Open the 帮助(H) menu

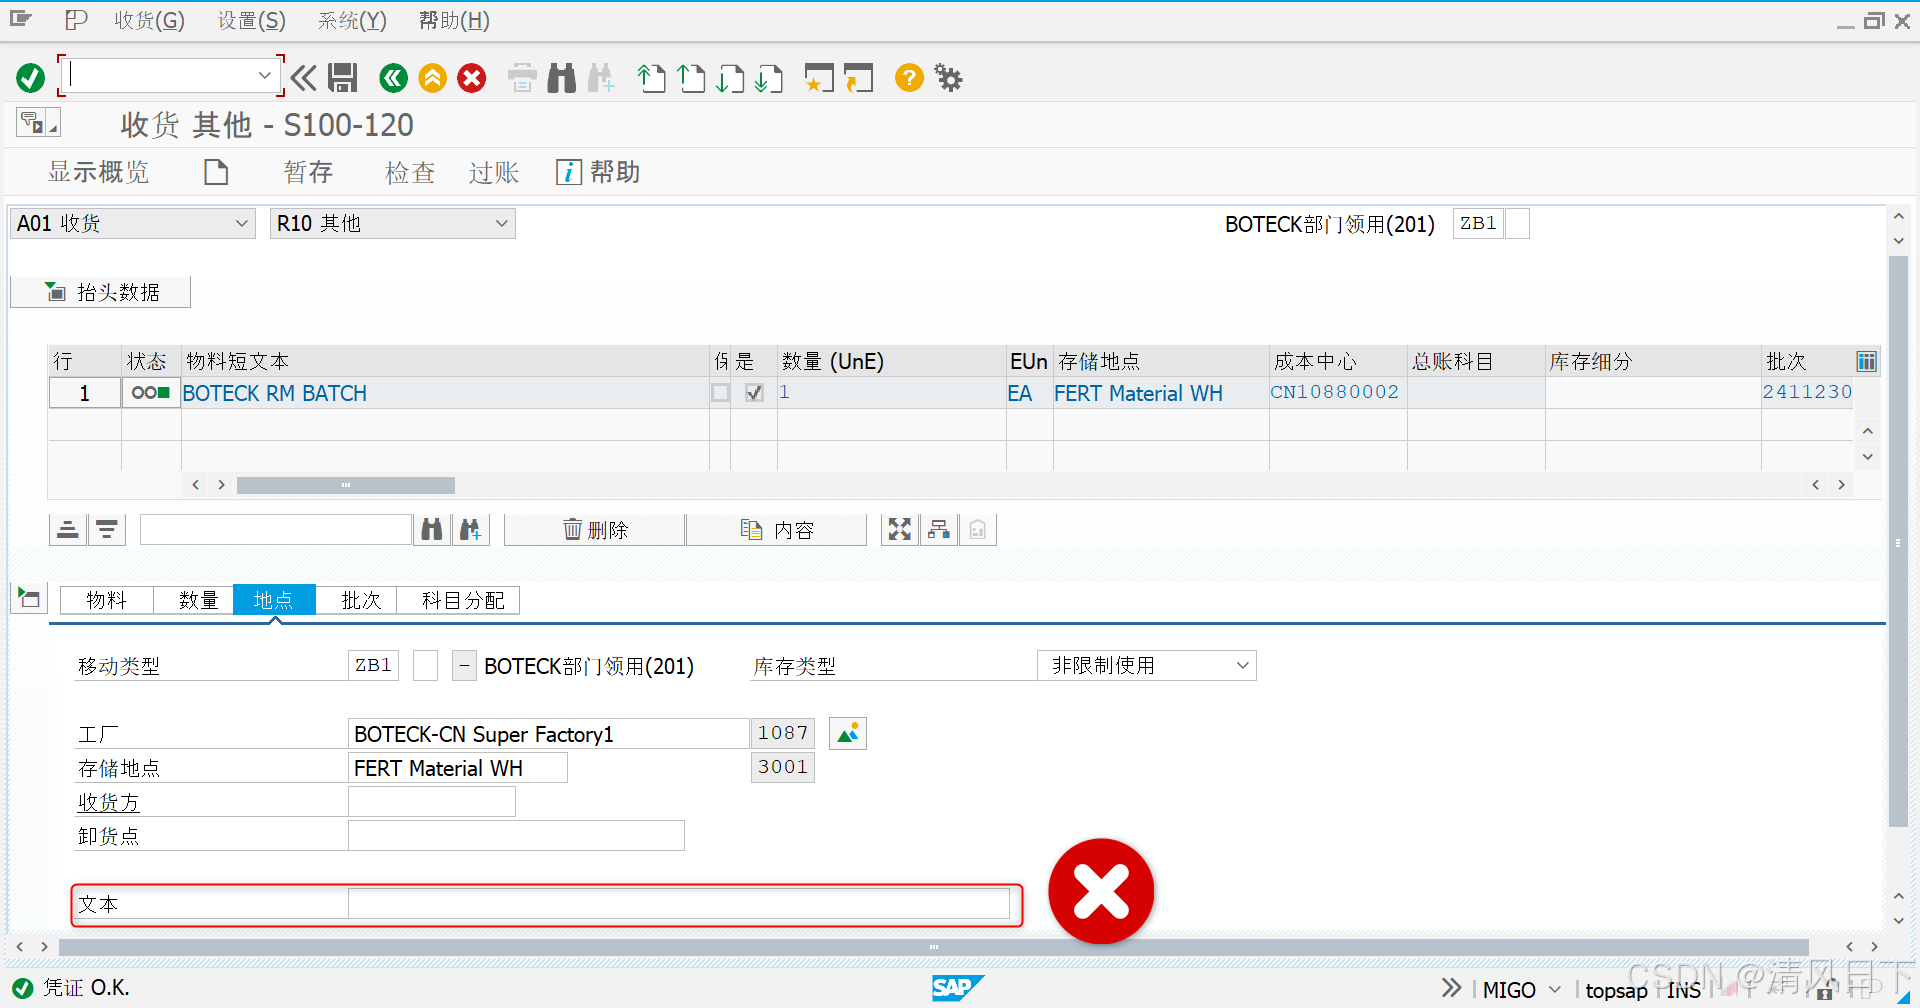click(x=454, y=20)
